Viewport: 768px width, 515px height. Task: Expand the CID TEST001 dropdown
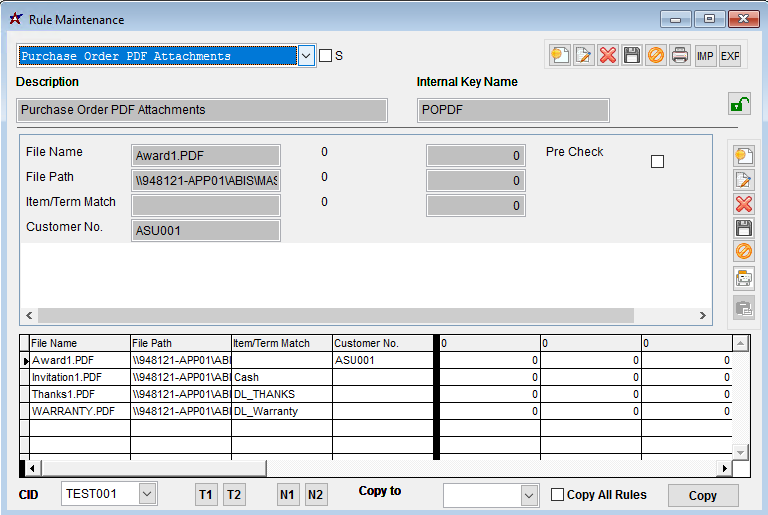(x=147, y=494)
